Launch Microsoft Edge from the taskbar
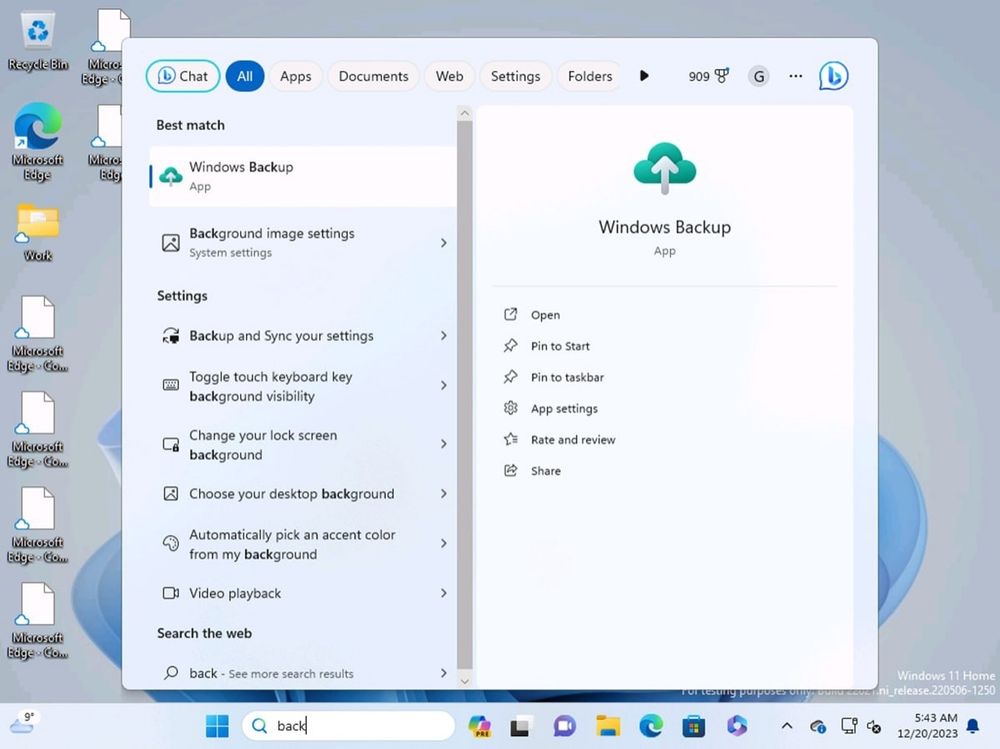1000x749 pixels. click(651, 725)
